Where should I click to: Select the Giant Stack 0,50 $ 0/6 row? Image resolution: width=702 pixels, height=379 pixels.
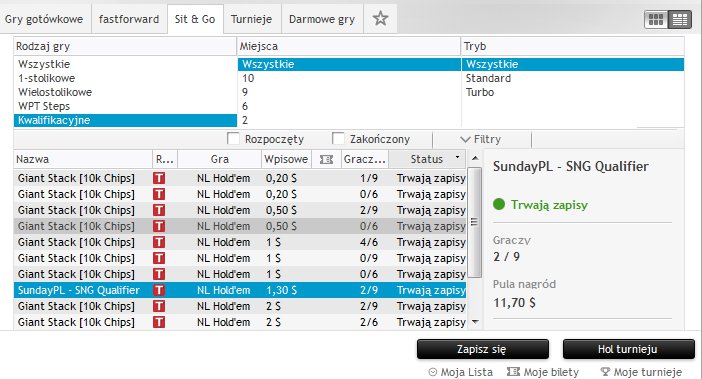pyautogui.click(x=240, y=226)
